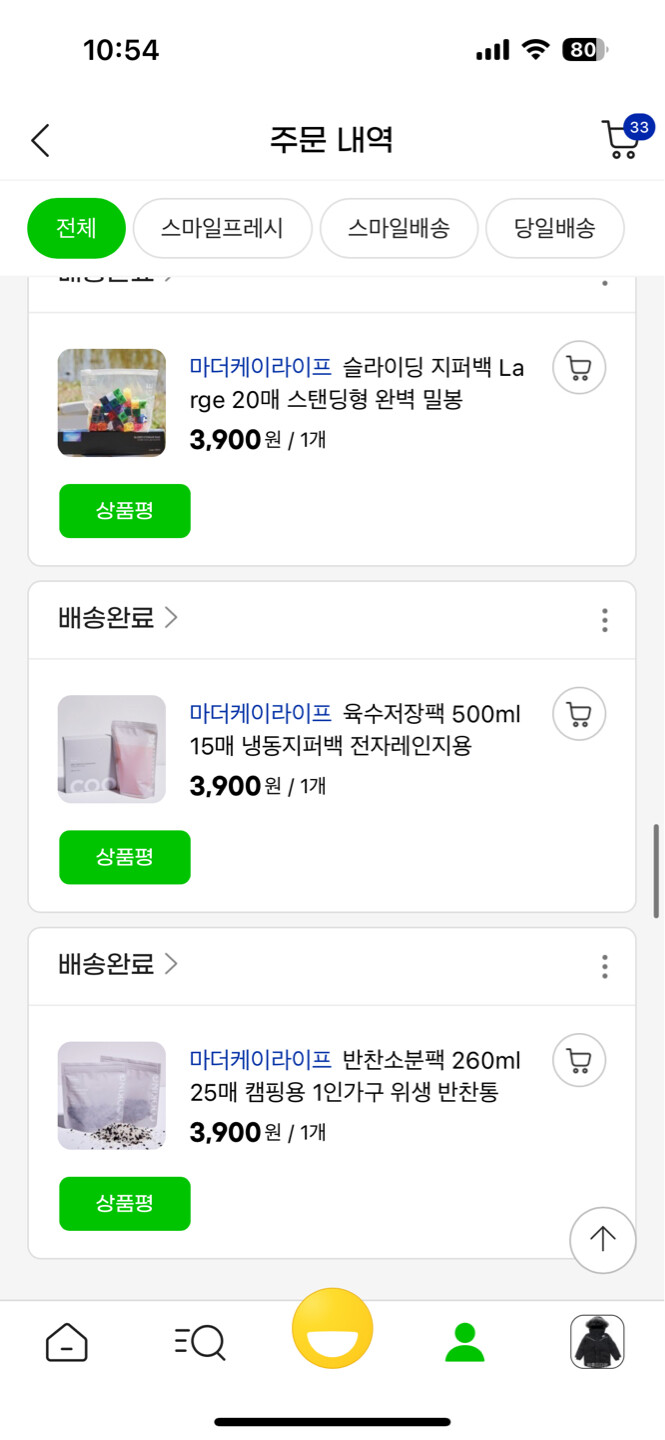The image size is (665, 1440).
Task: Activate the 당일배송 filter
Action: coord(555,228)
